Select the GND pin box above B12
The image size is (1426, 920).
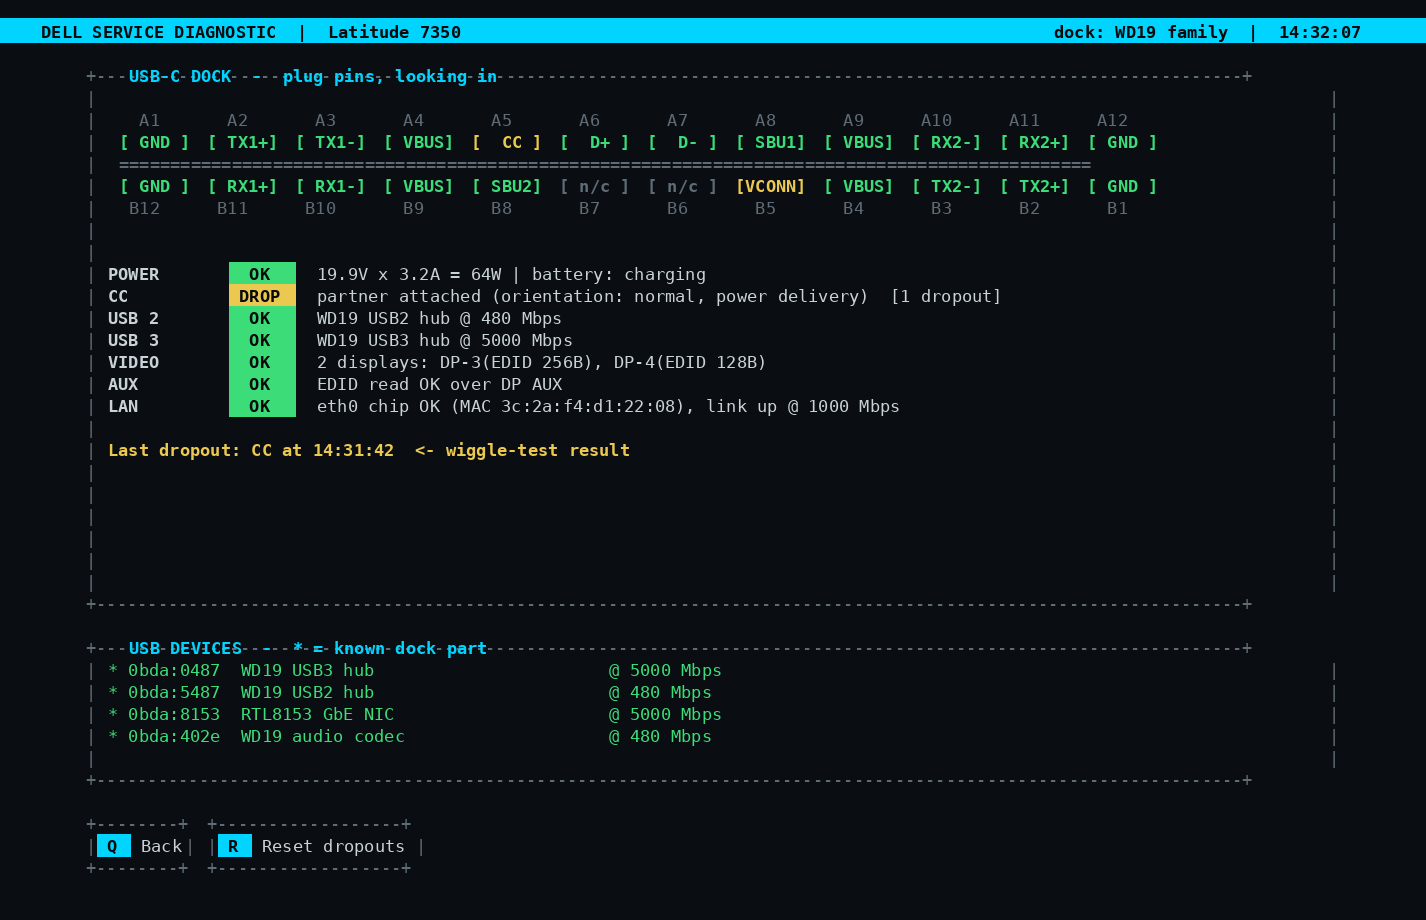click(155, 186)
